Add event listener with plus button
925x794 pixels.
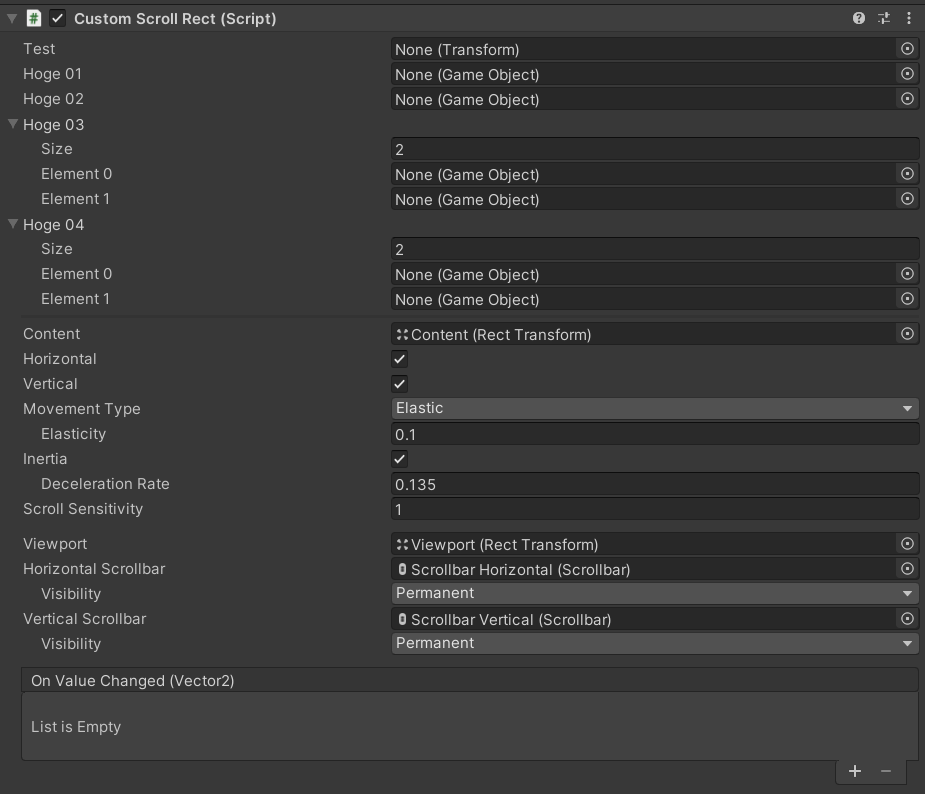pos(855,771)
